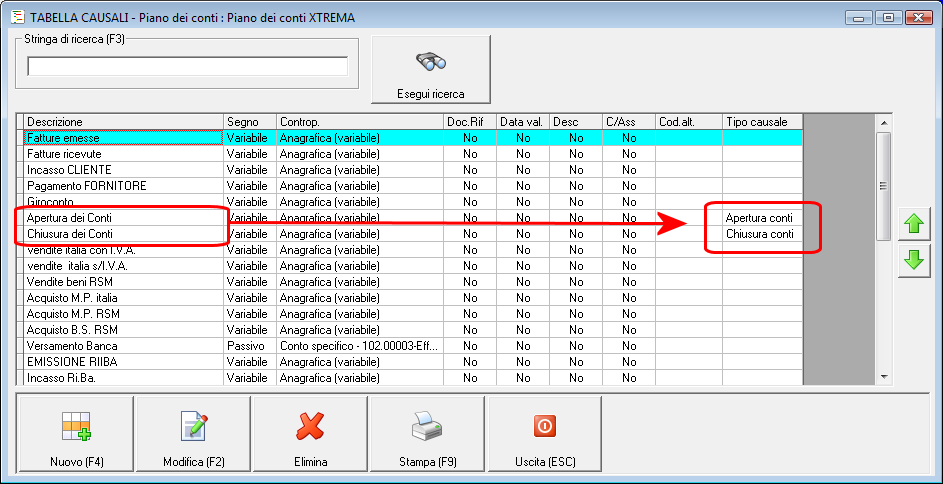Move row up with green up arrow
This screenshot has height=484, width=943.
914,224
